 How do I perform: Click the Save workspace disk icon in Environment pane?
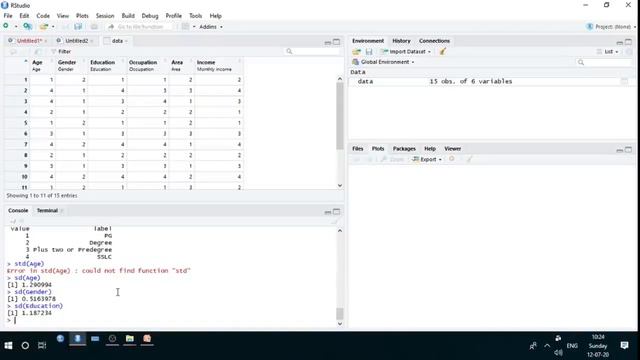click(x=369, y=52)
